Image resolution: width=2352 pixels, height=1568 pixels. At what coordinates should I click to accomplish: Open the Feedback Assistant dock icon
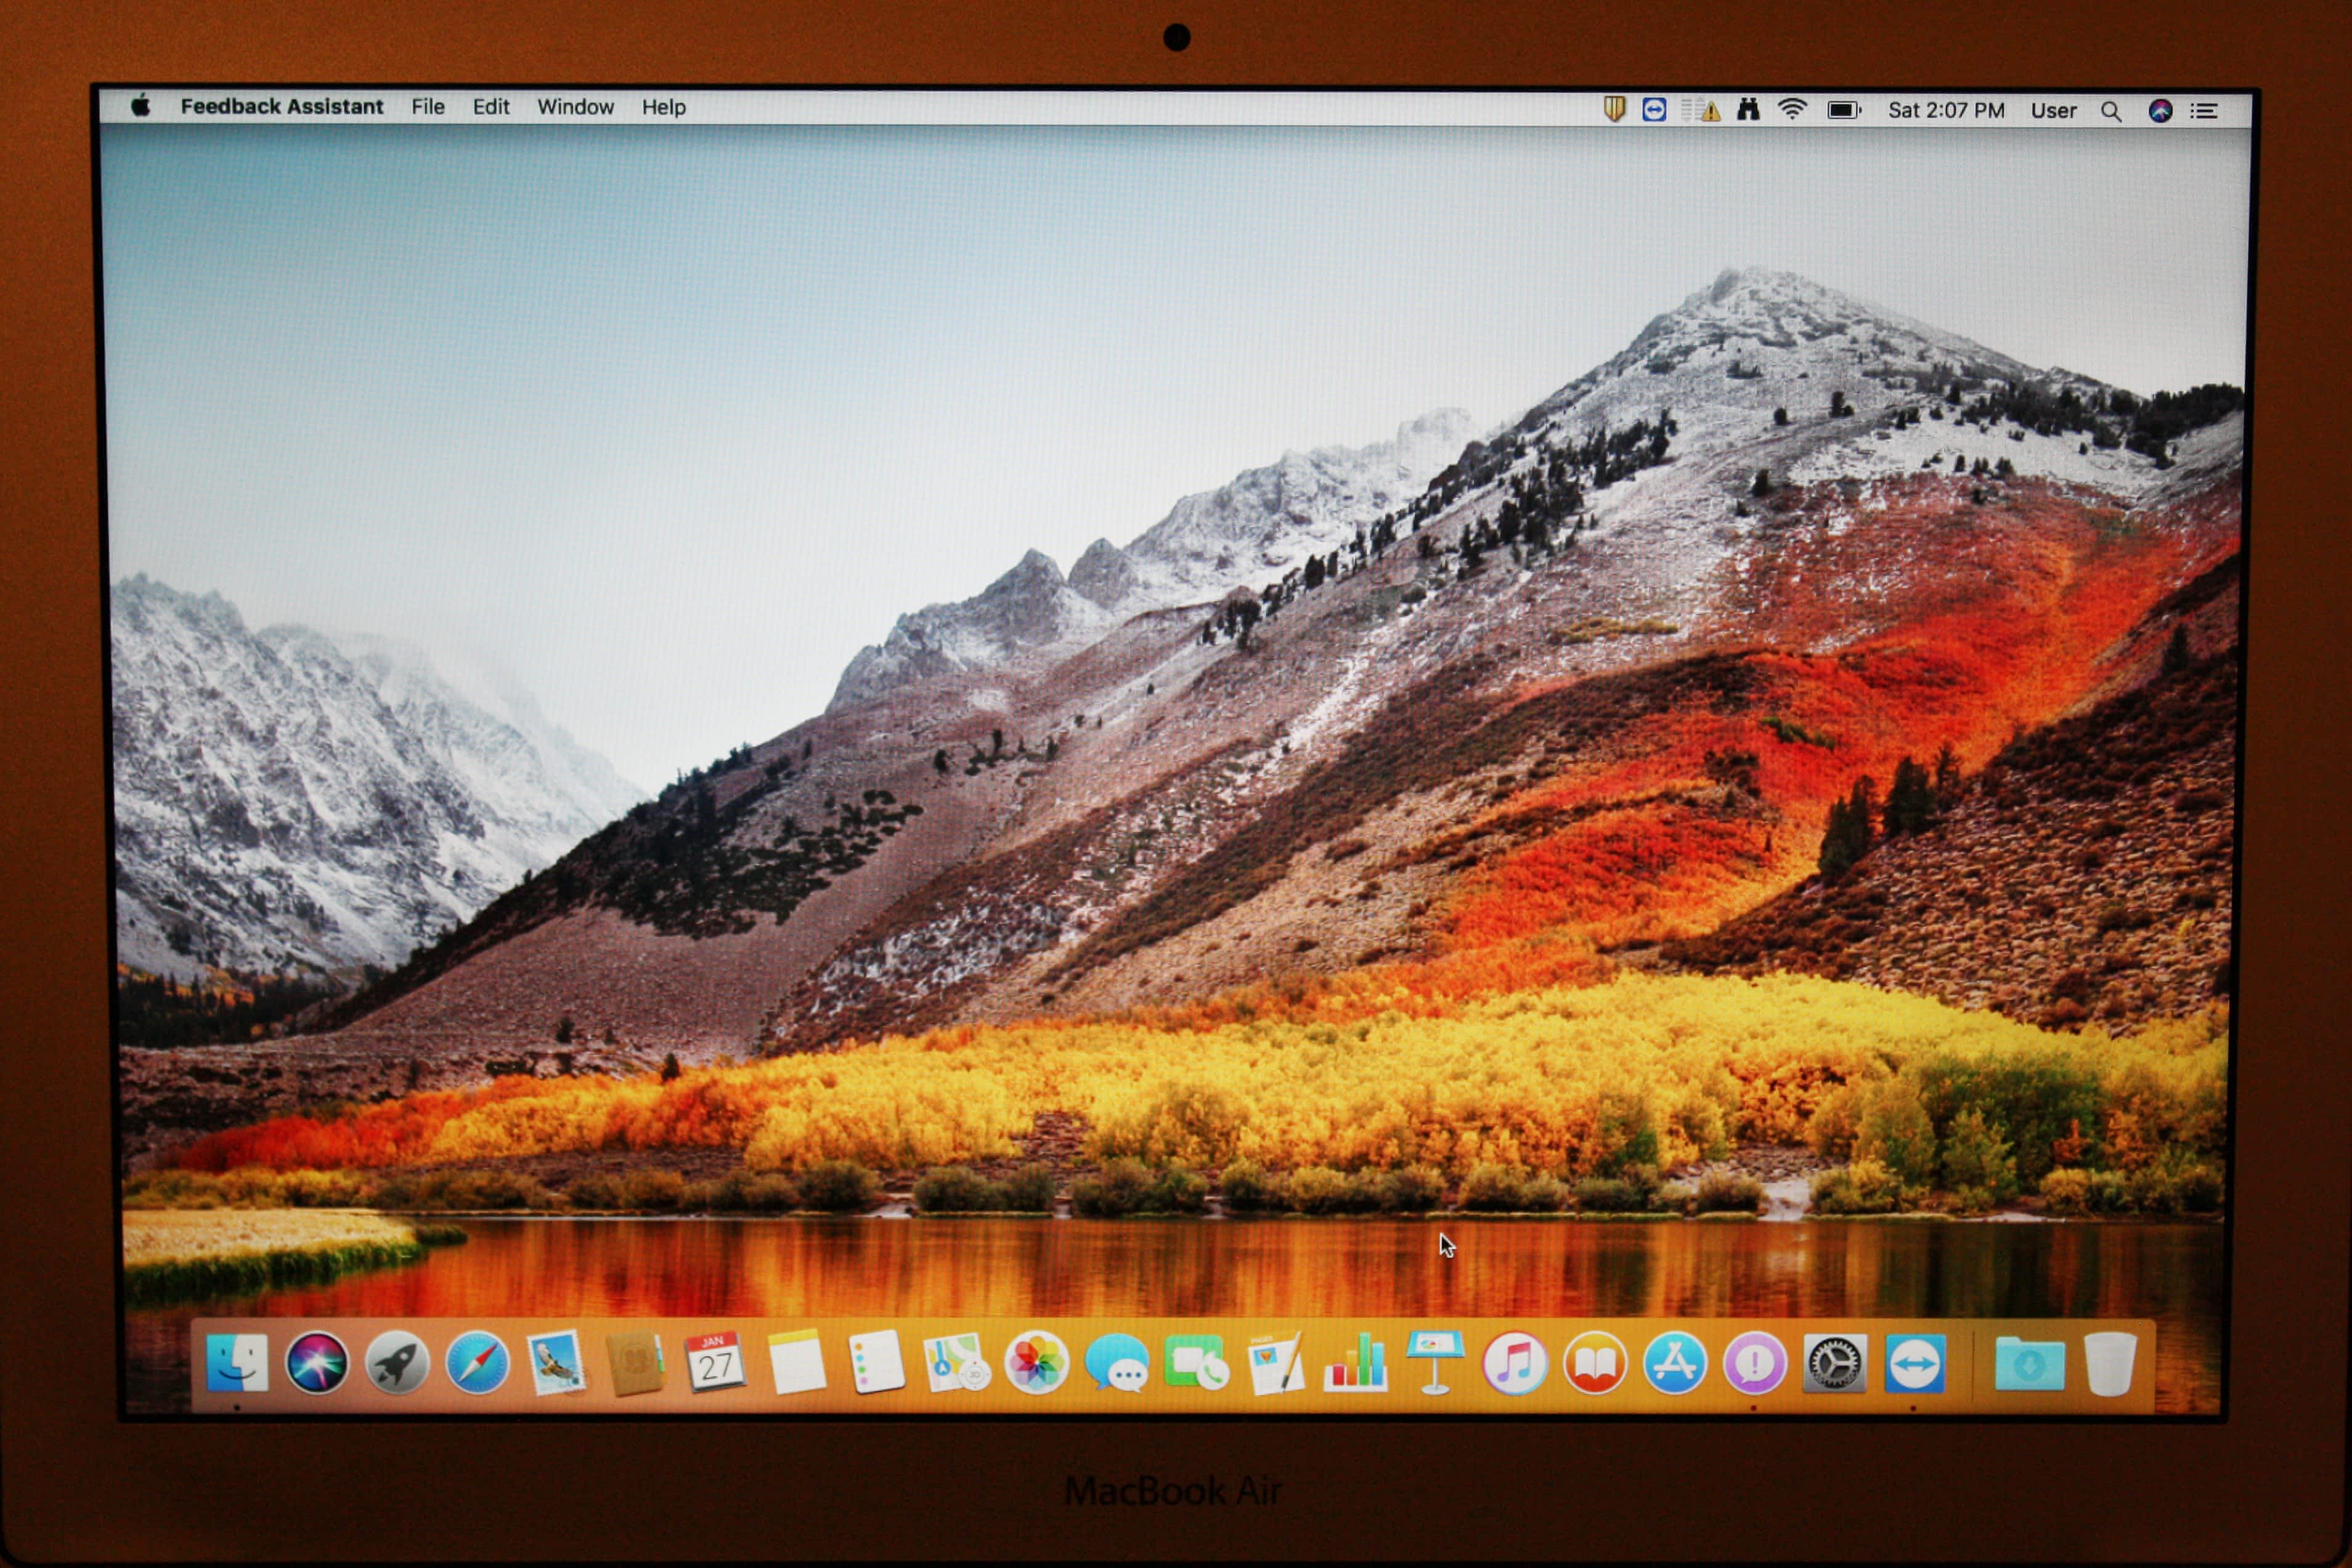[x=1754, y=1364]
